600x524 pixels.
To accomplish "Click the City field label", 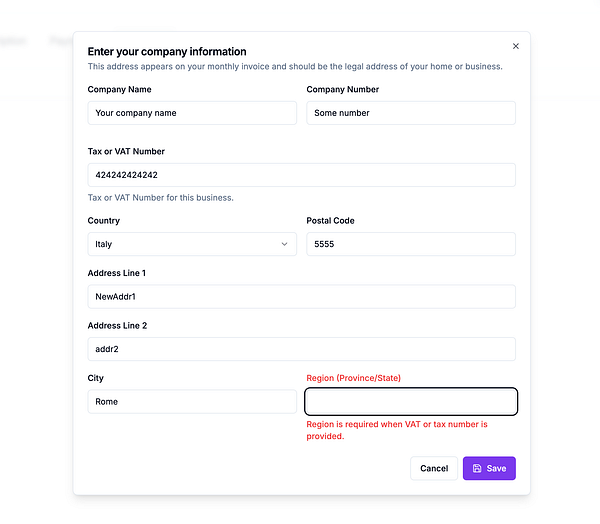I will click(96, 378).
